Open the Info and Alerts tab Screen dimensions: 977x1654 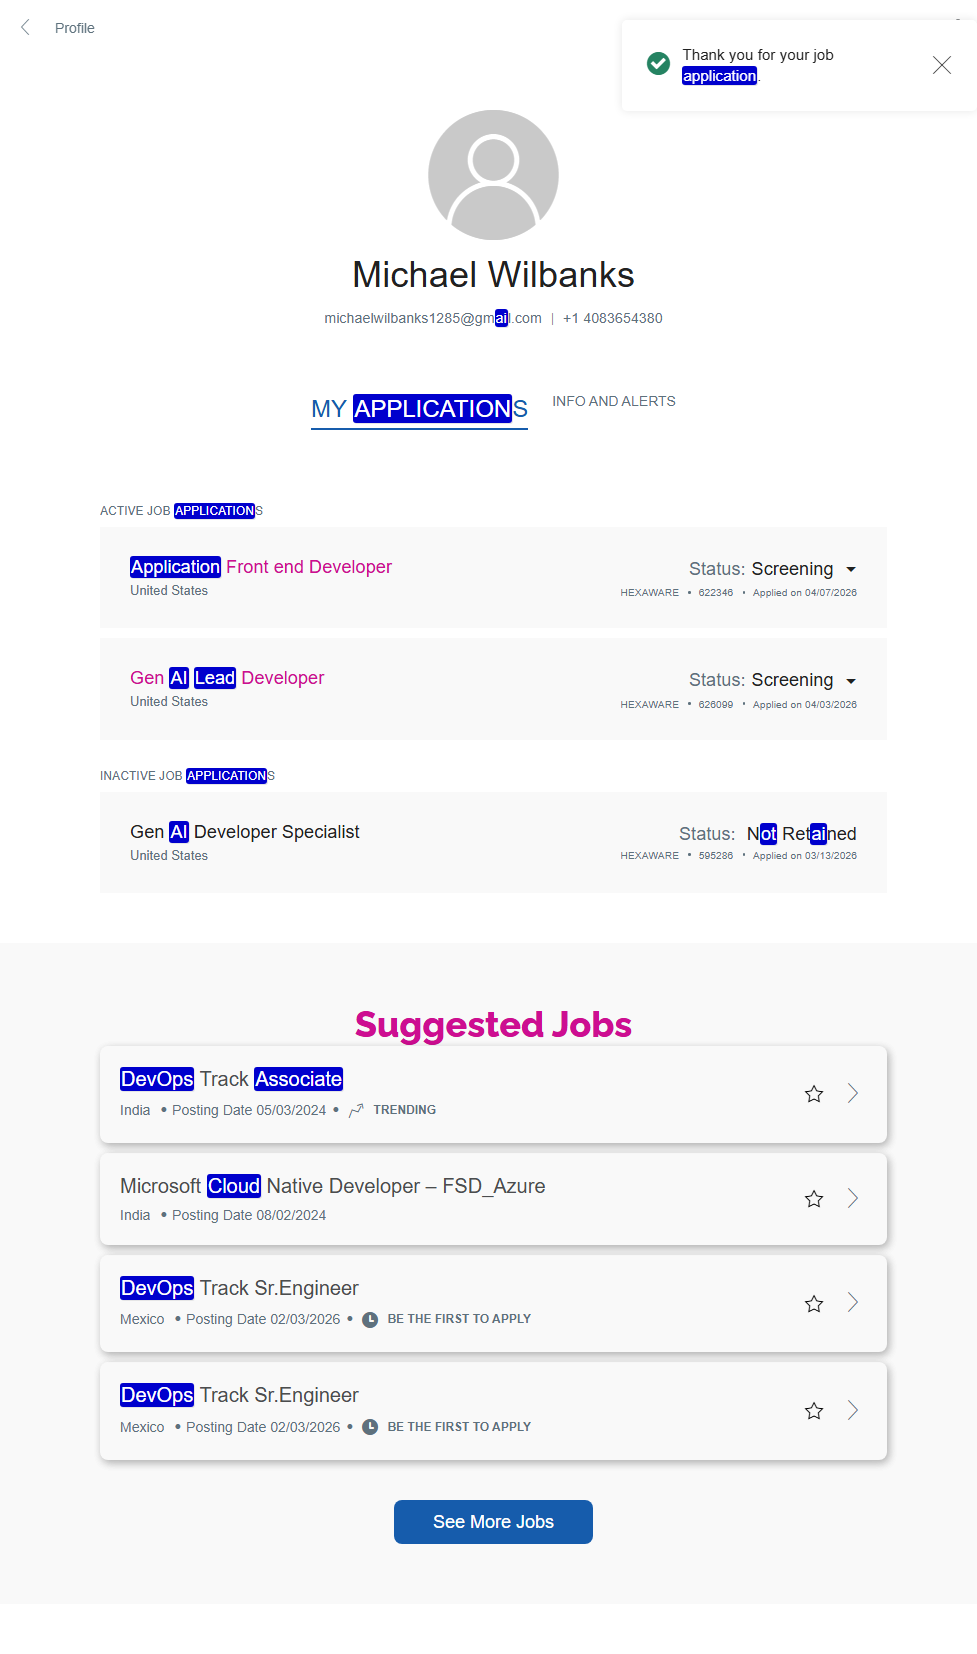click(x=613, y=401)
